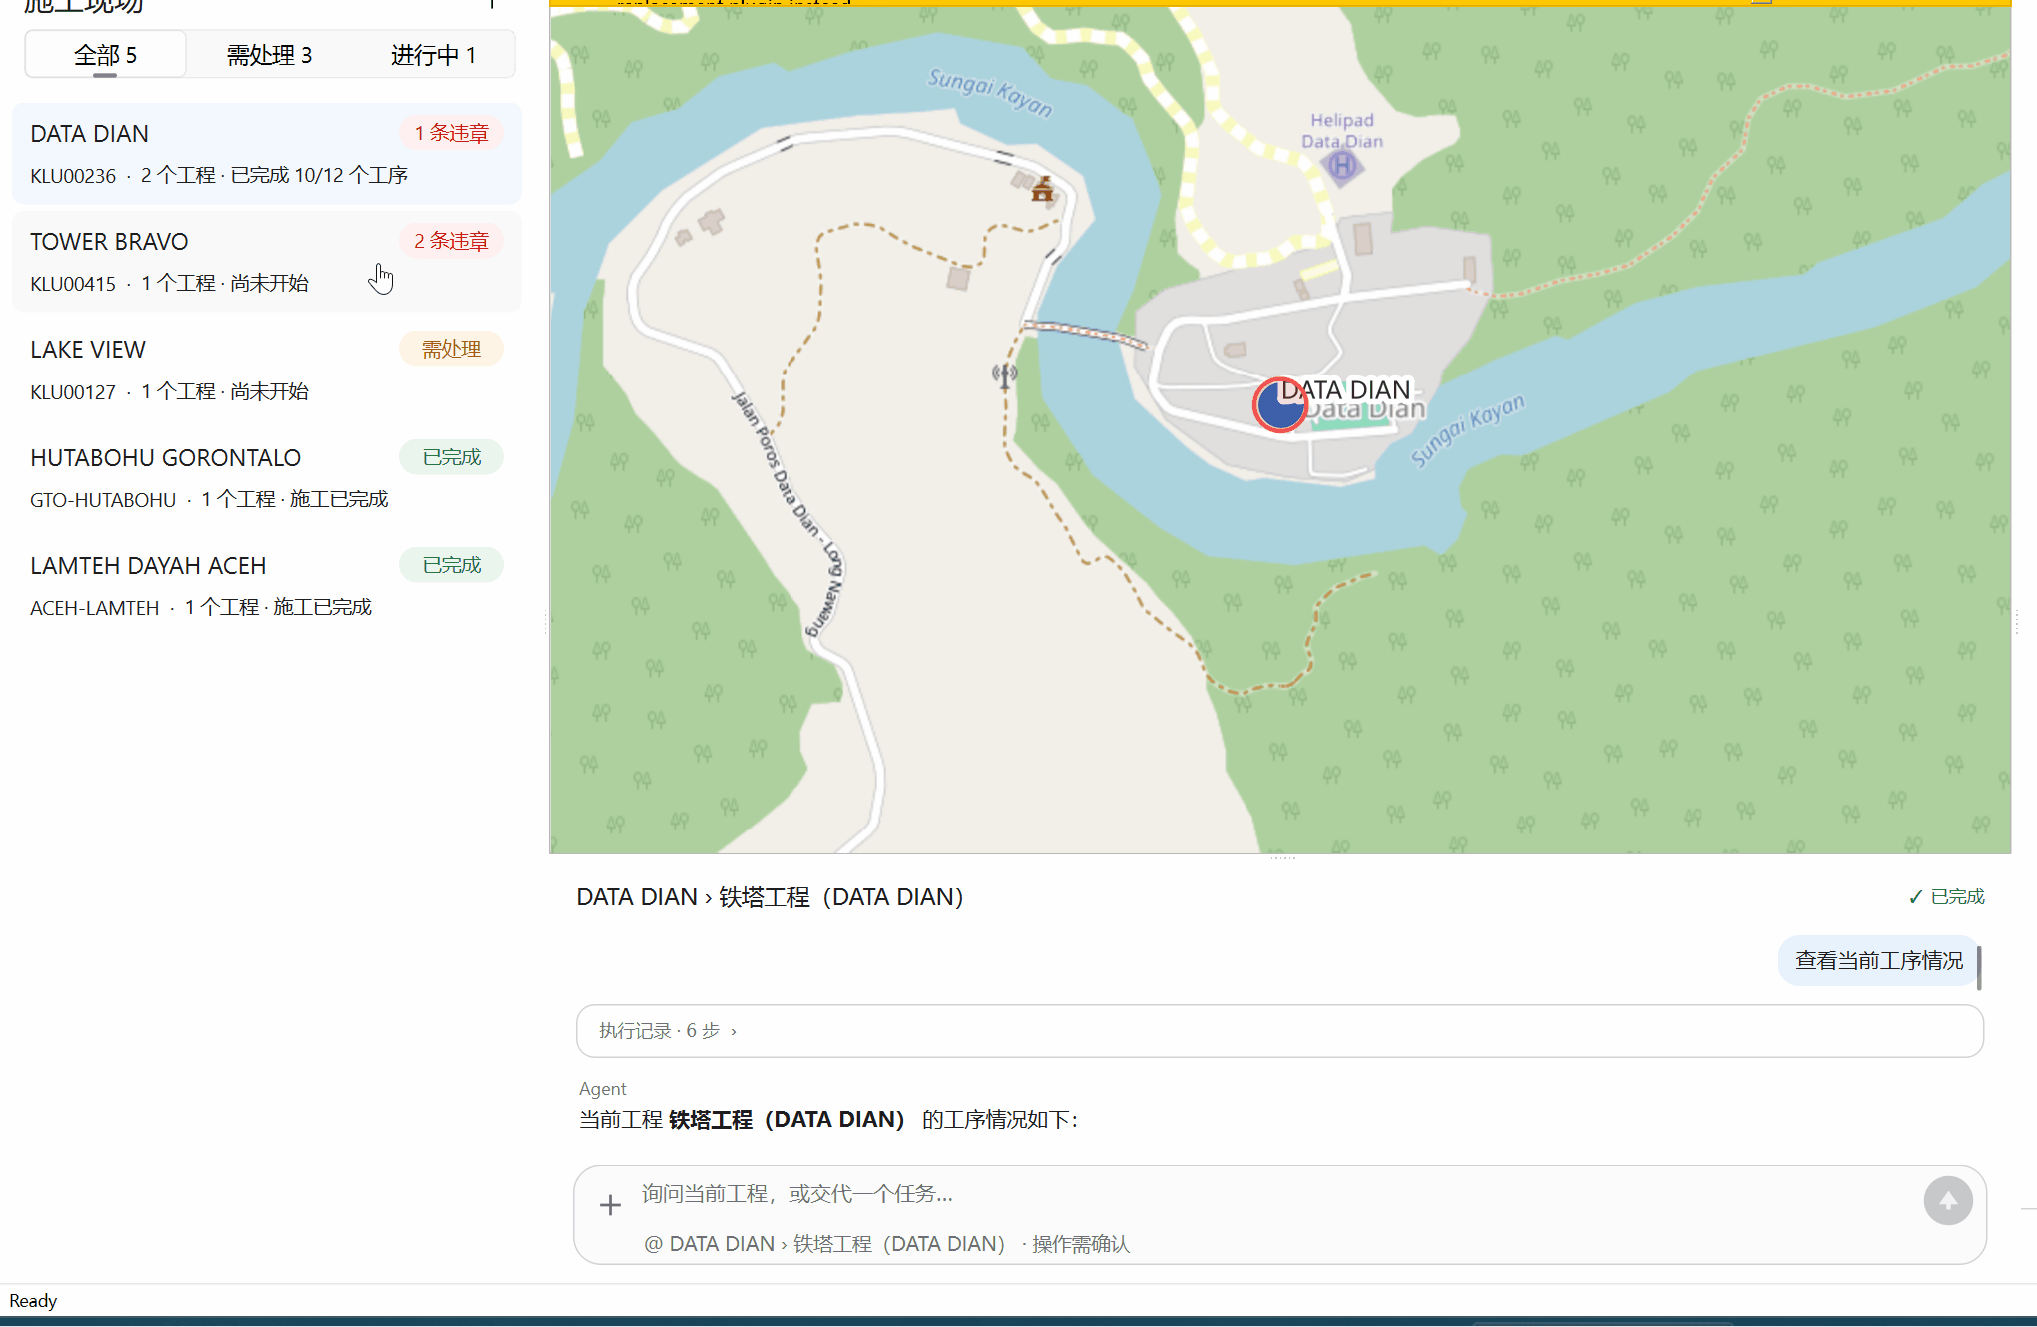Click the 操作需确认 label
This screenshot has height=1327, width=2037.
[x=1080, y=1244]
